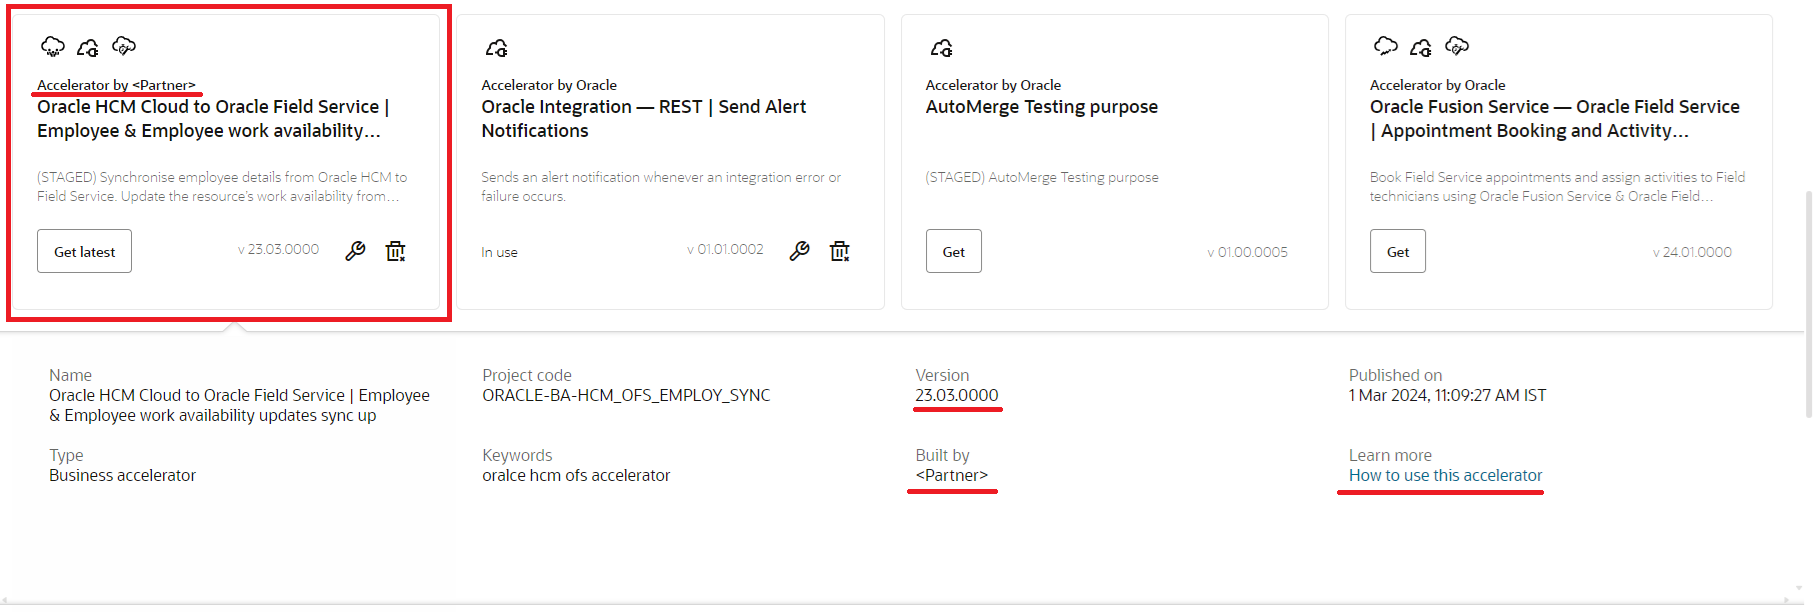Screen dimensions: 1813x612
Task: Click cloud plug icon on AutoMerge card
Action: tap(942, 48)
